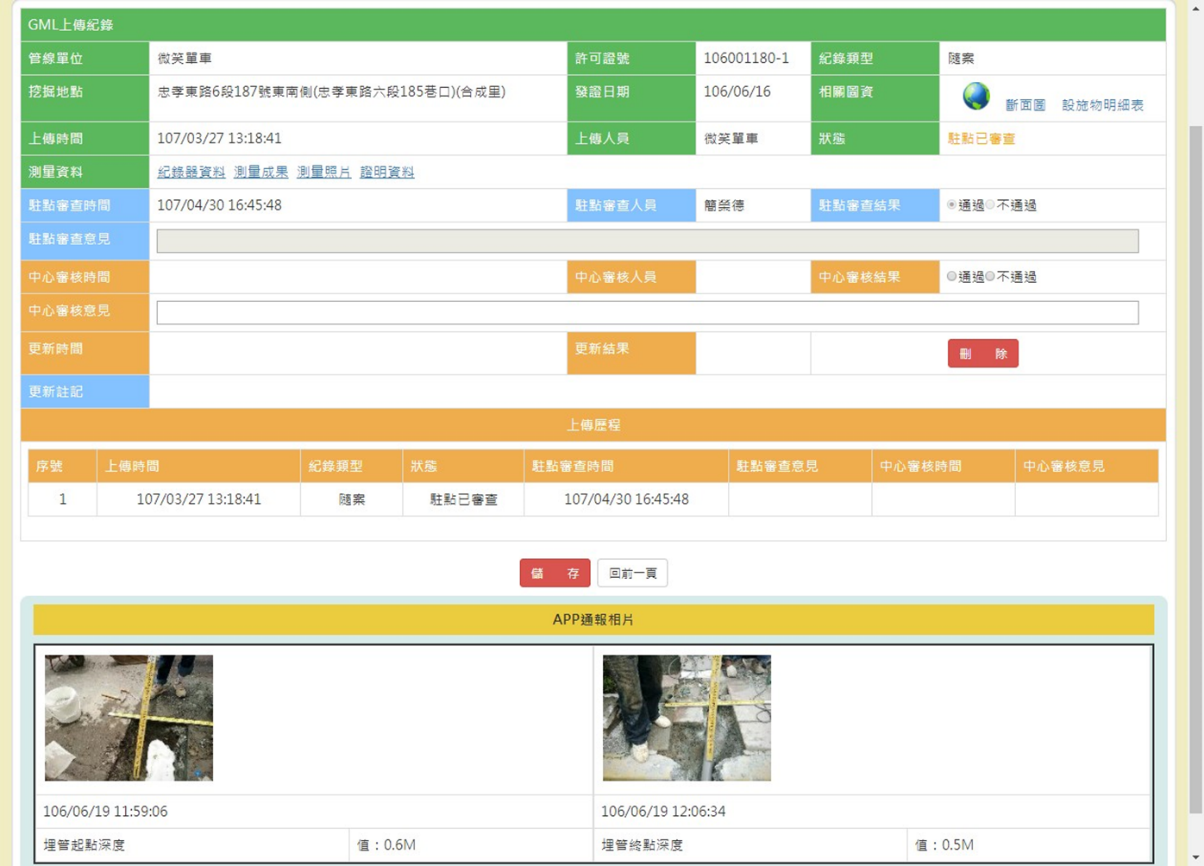Open the 設施物明細表 link

point(1102,105)
